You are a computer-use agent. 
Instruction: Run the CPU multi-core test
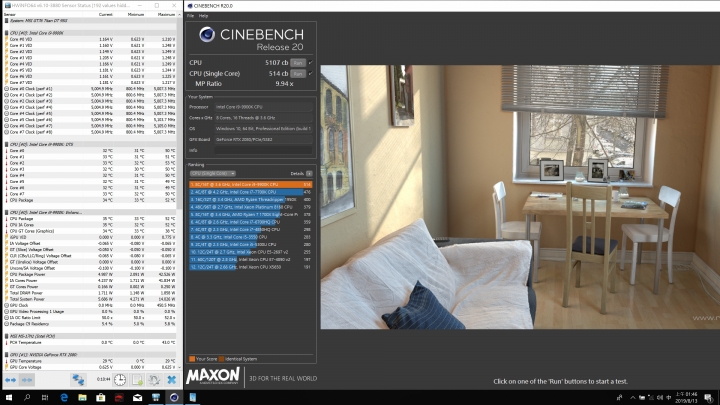pos(298,62)
